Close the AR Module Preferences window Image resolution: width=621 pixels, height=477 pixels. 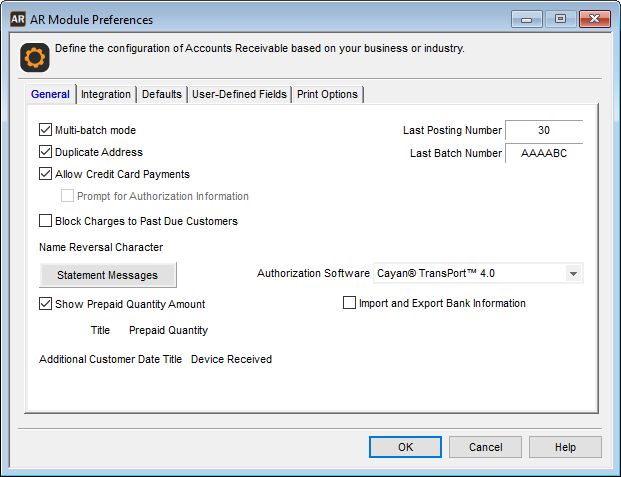(x=594, y=19)
